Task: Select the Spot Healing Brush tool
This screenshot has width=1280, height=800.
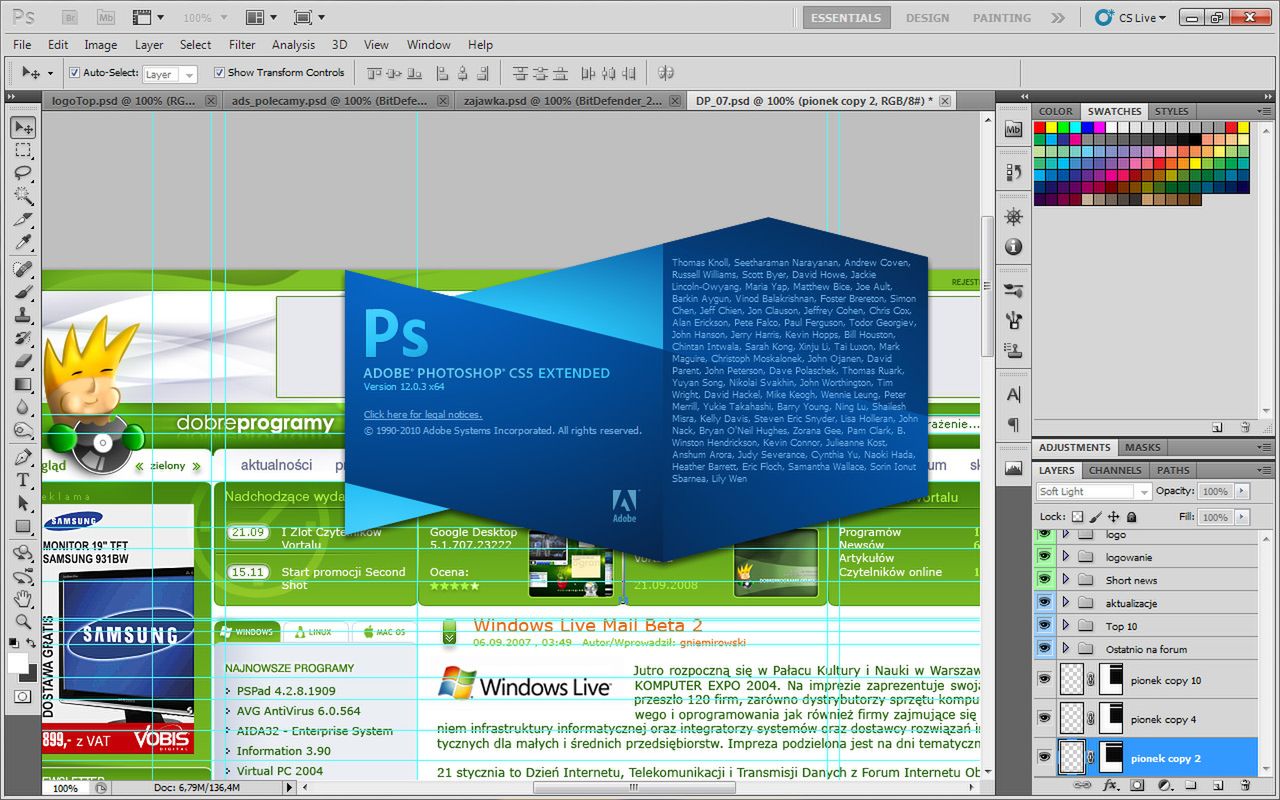Action: click(x=23, y=270)
